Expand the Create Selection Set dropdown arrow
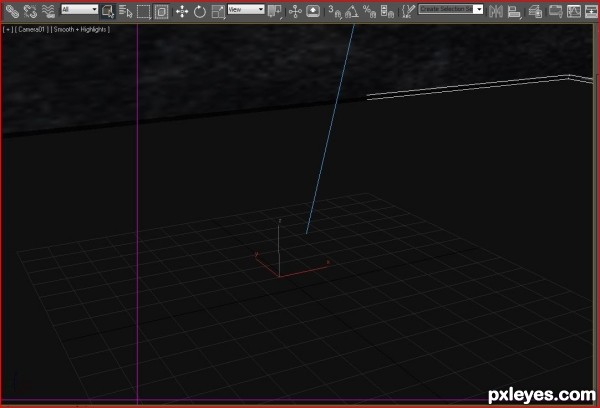The width and height of the screenshot is (600, 408). click(479, 9)
